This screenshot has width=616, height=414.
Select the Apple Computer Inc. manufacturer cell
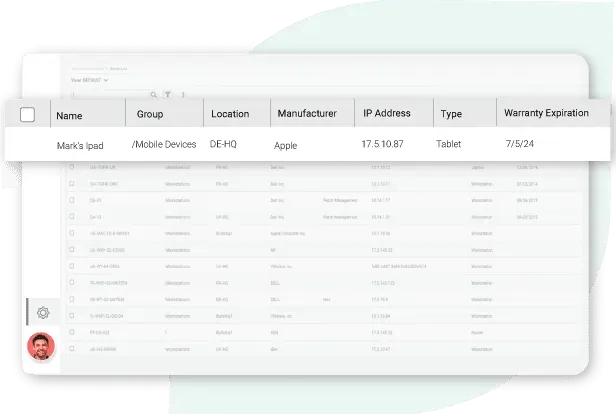(288, 233)
